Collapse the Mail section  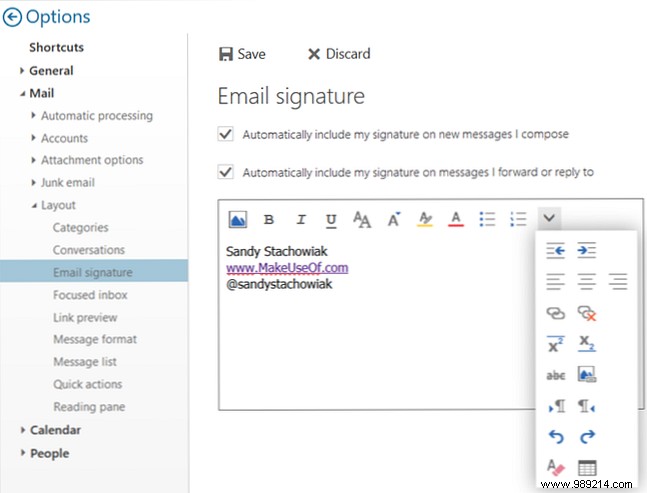[22, 94]
